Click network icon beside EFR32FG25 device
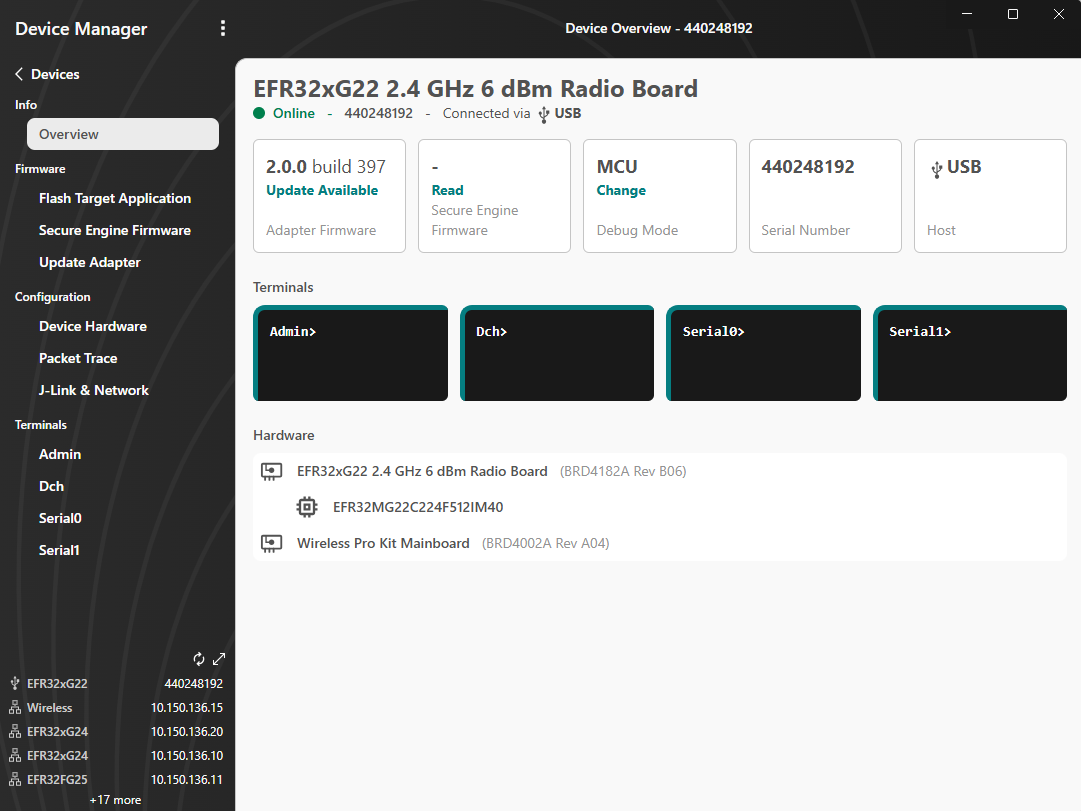Viewport: 1081px width, 811px height. pyautogui.click(x=14, y=779)
